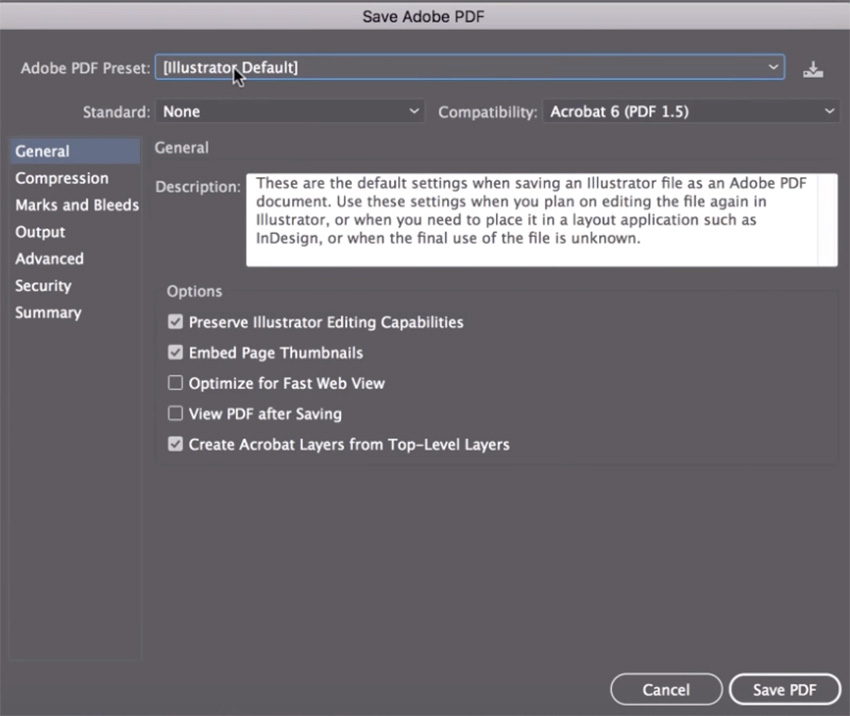View the Summary section
Viewport: 850px width, 716px height.
tap(48, 313)
